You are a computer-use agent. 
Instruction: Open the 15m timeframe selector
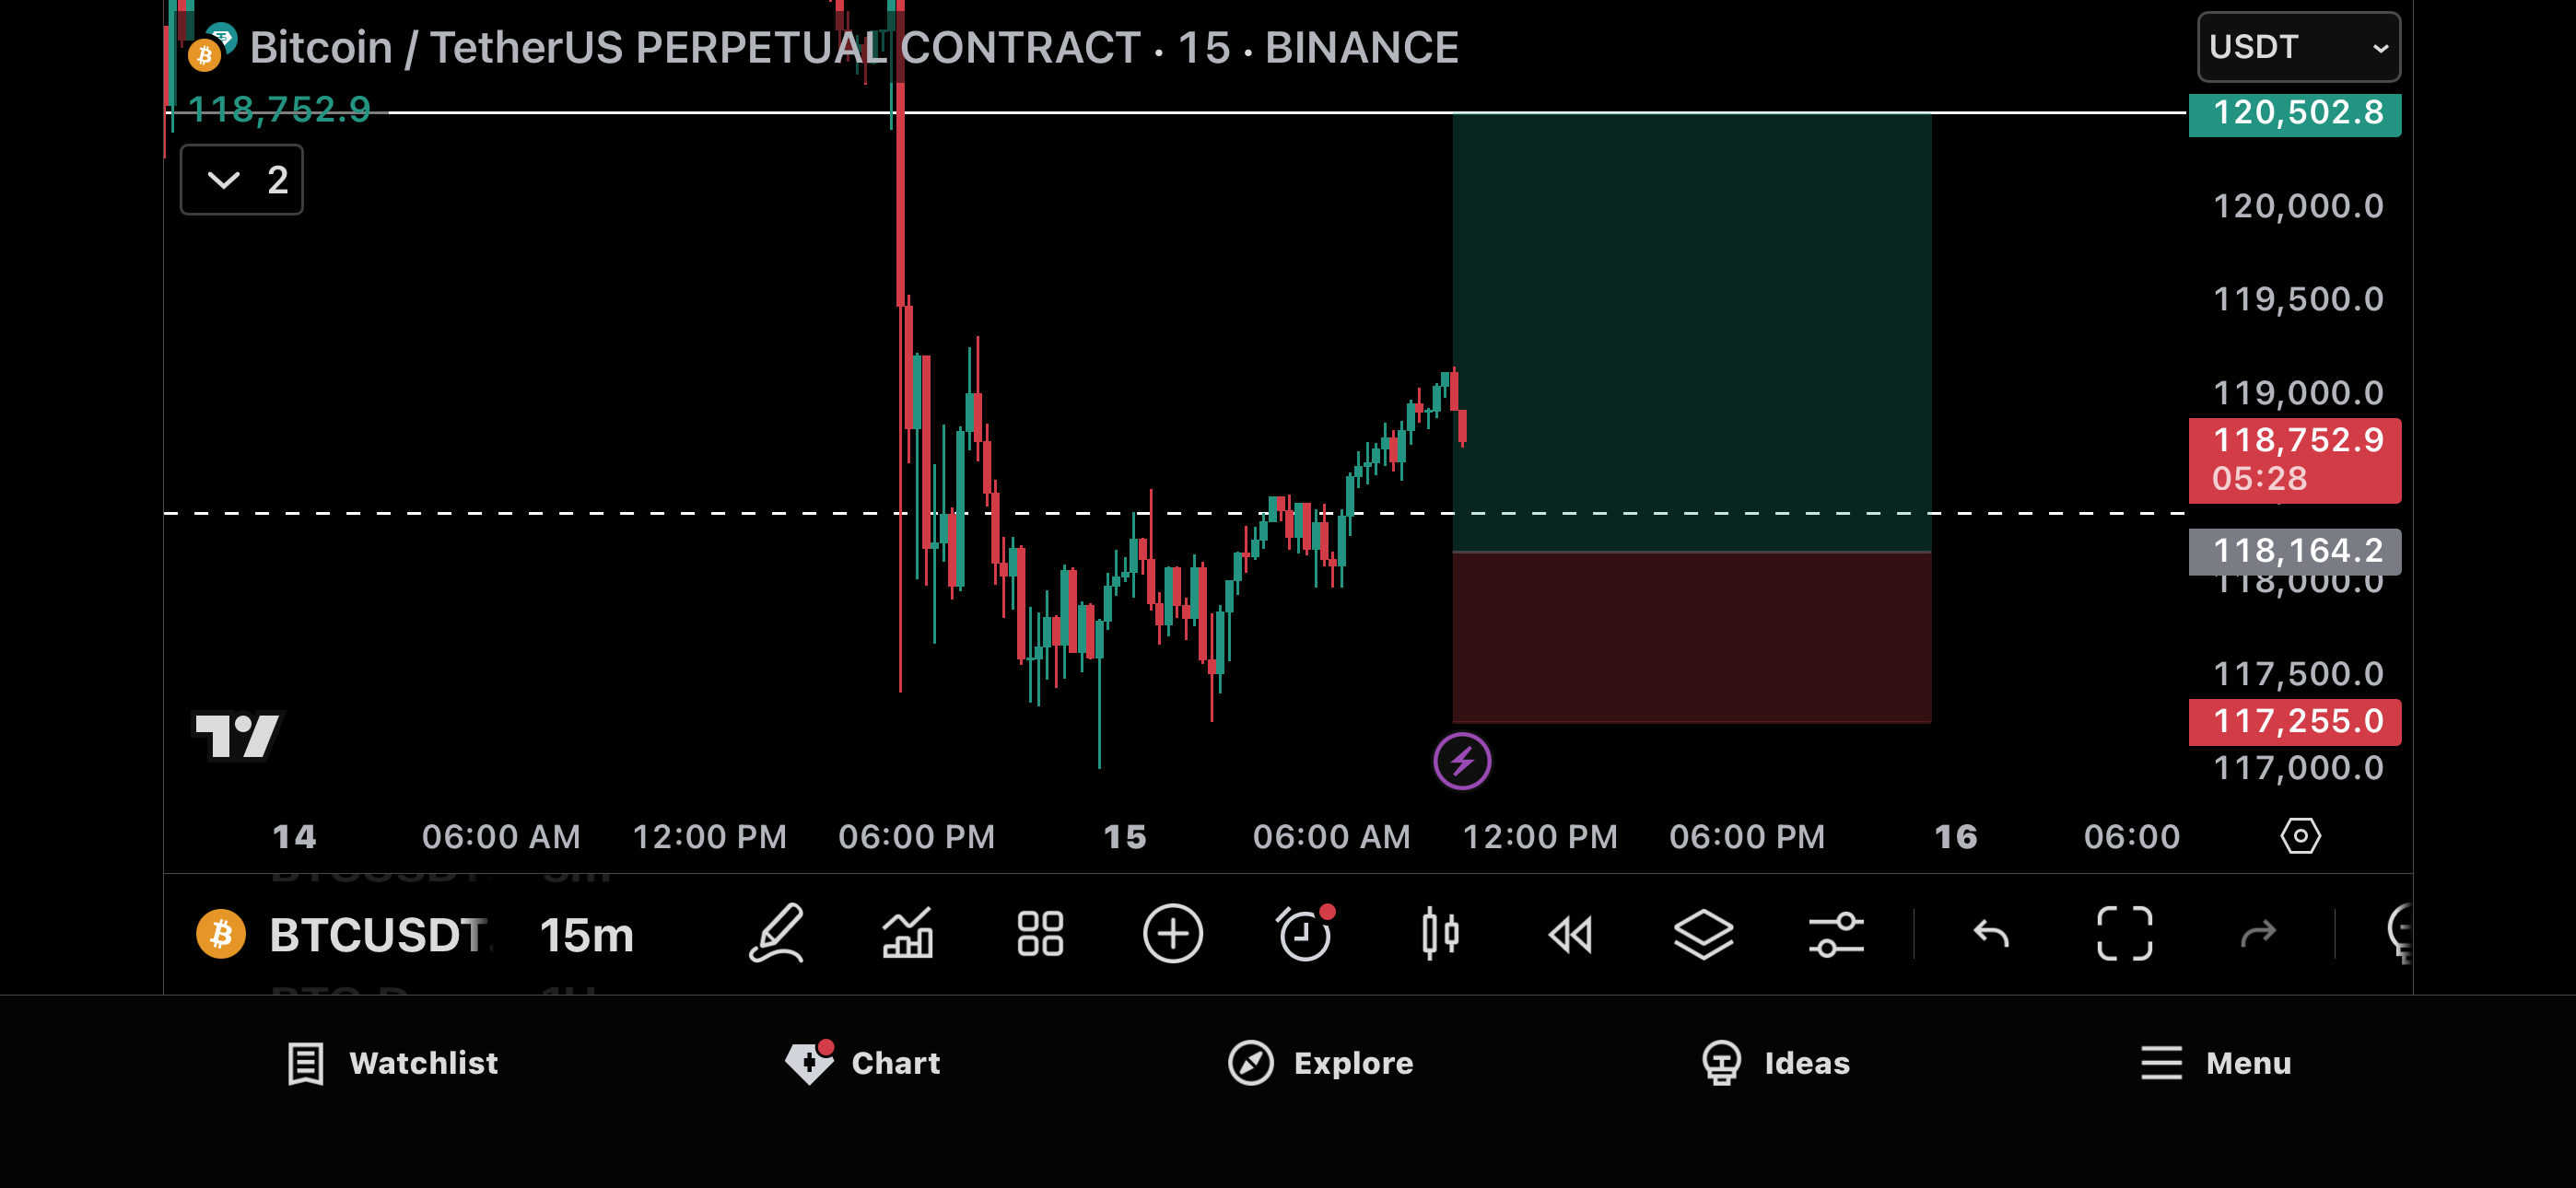(x=586, y=935)
